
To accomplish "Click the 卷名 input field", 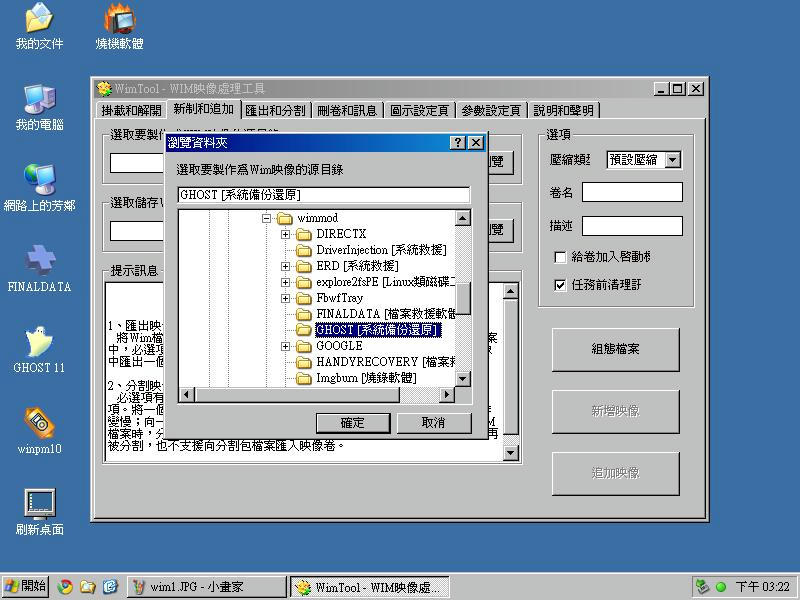I will [632, 192].
